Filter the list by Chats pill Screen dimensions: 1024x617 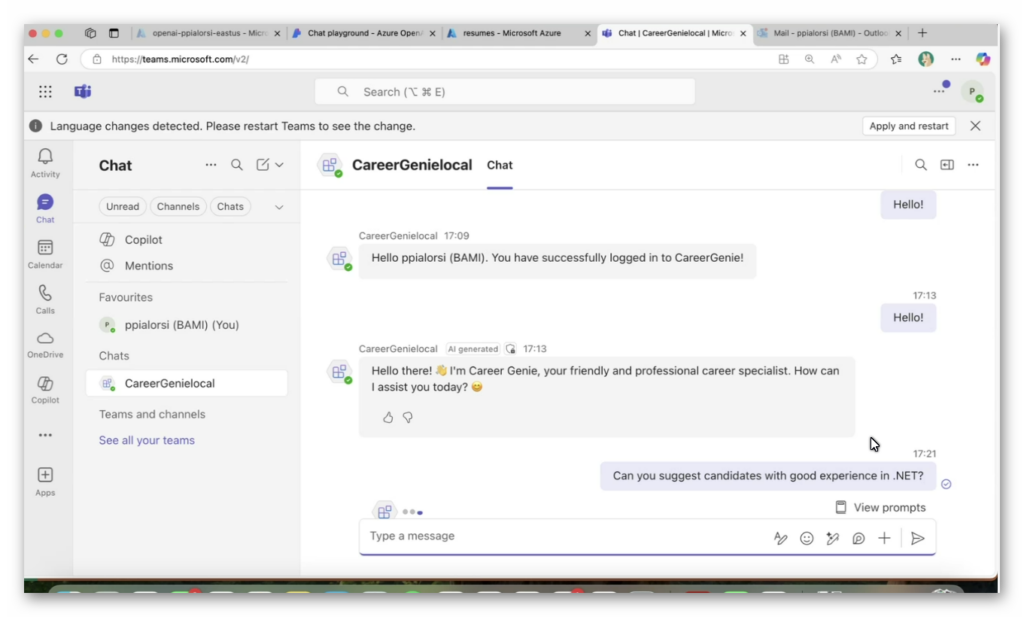point(230,206)
